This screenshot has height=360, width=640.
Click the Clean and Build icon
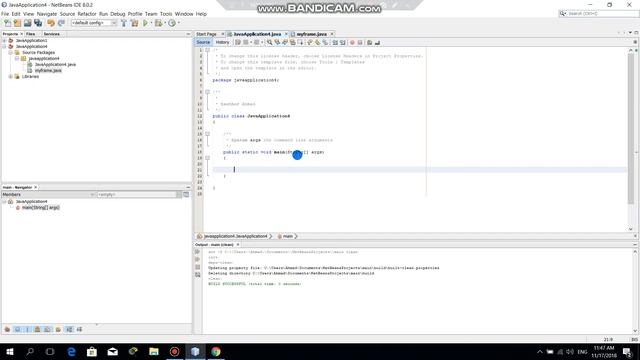[134, 23]
